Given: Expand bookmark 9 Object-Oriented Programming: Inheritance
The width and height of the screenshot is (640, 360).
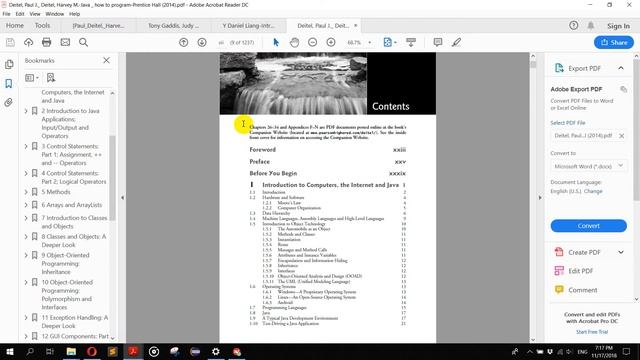Looking at the screenshot, I should pyautogui.click(x=26, y=256).
